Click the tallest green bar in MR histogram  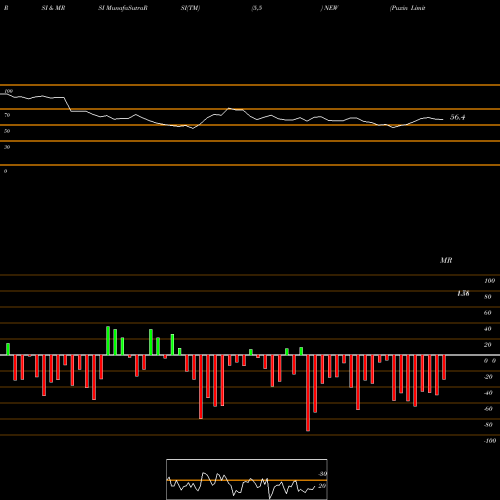pos(108,341)
